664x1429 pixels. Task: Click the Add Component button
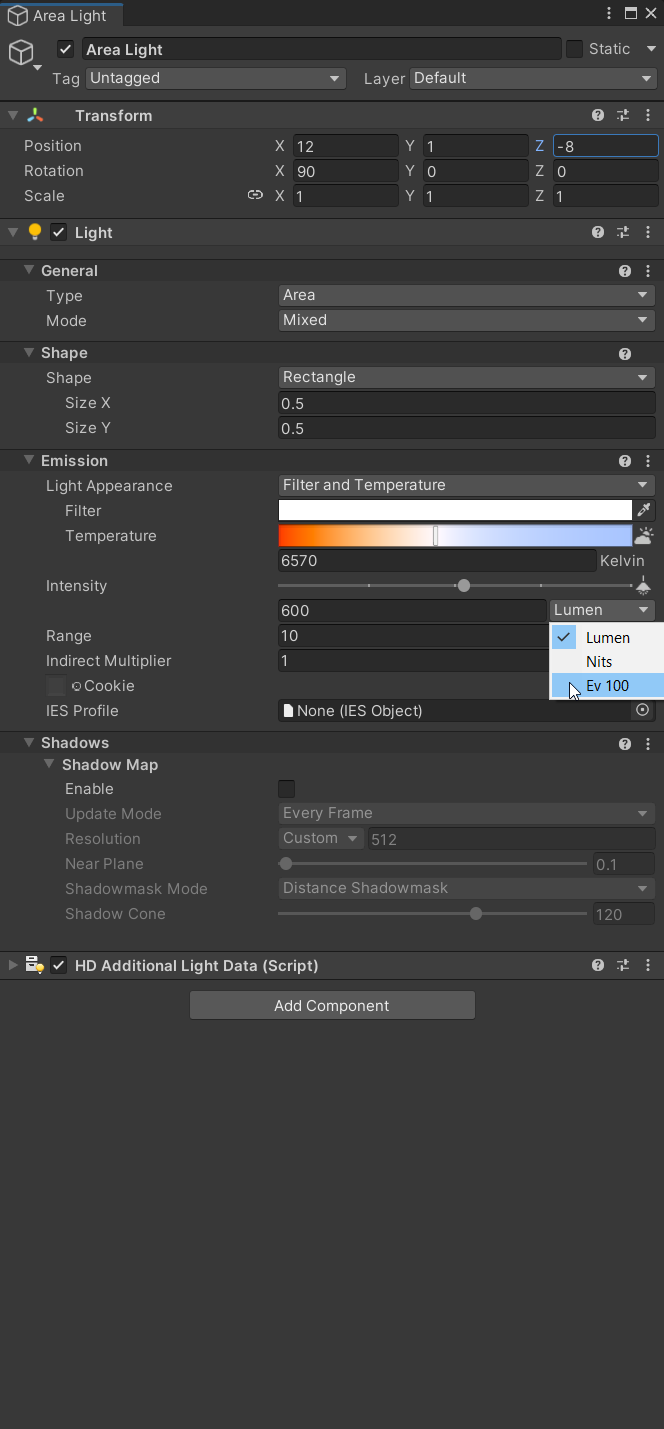point(332,1005)
